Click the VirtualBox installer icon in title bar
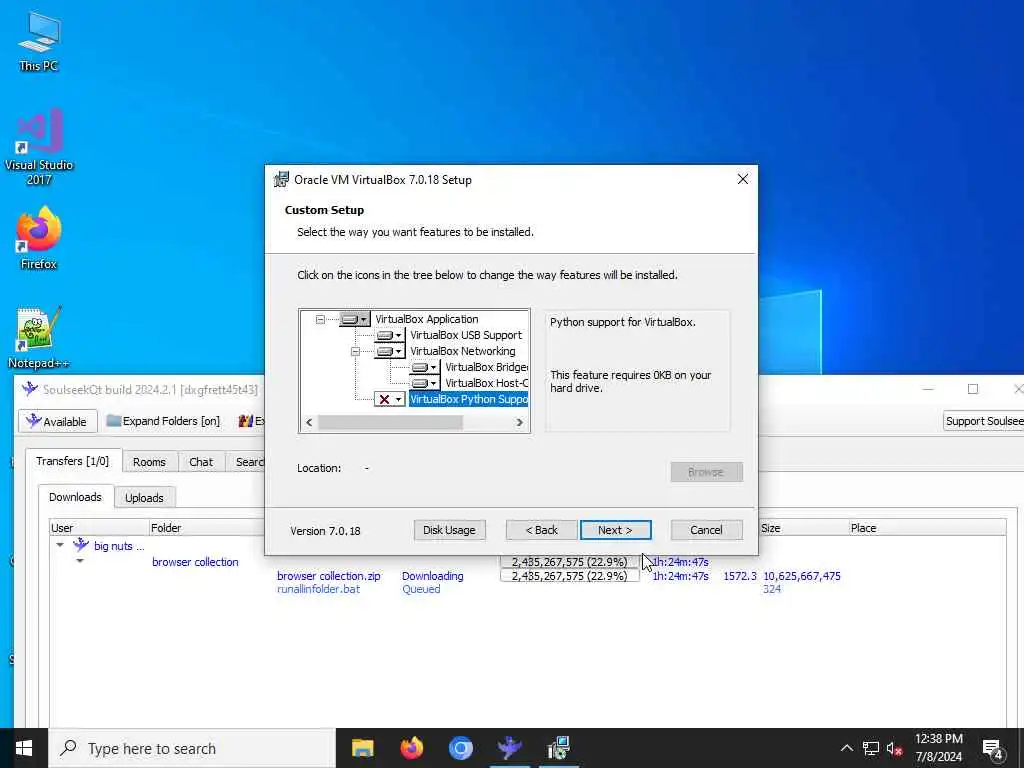 [281, 180]
